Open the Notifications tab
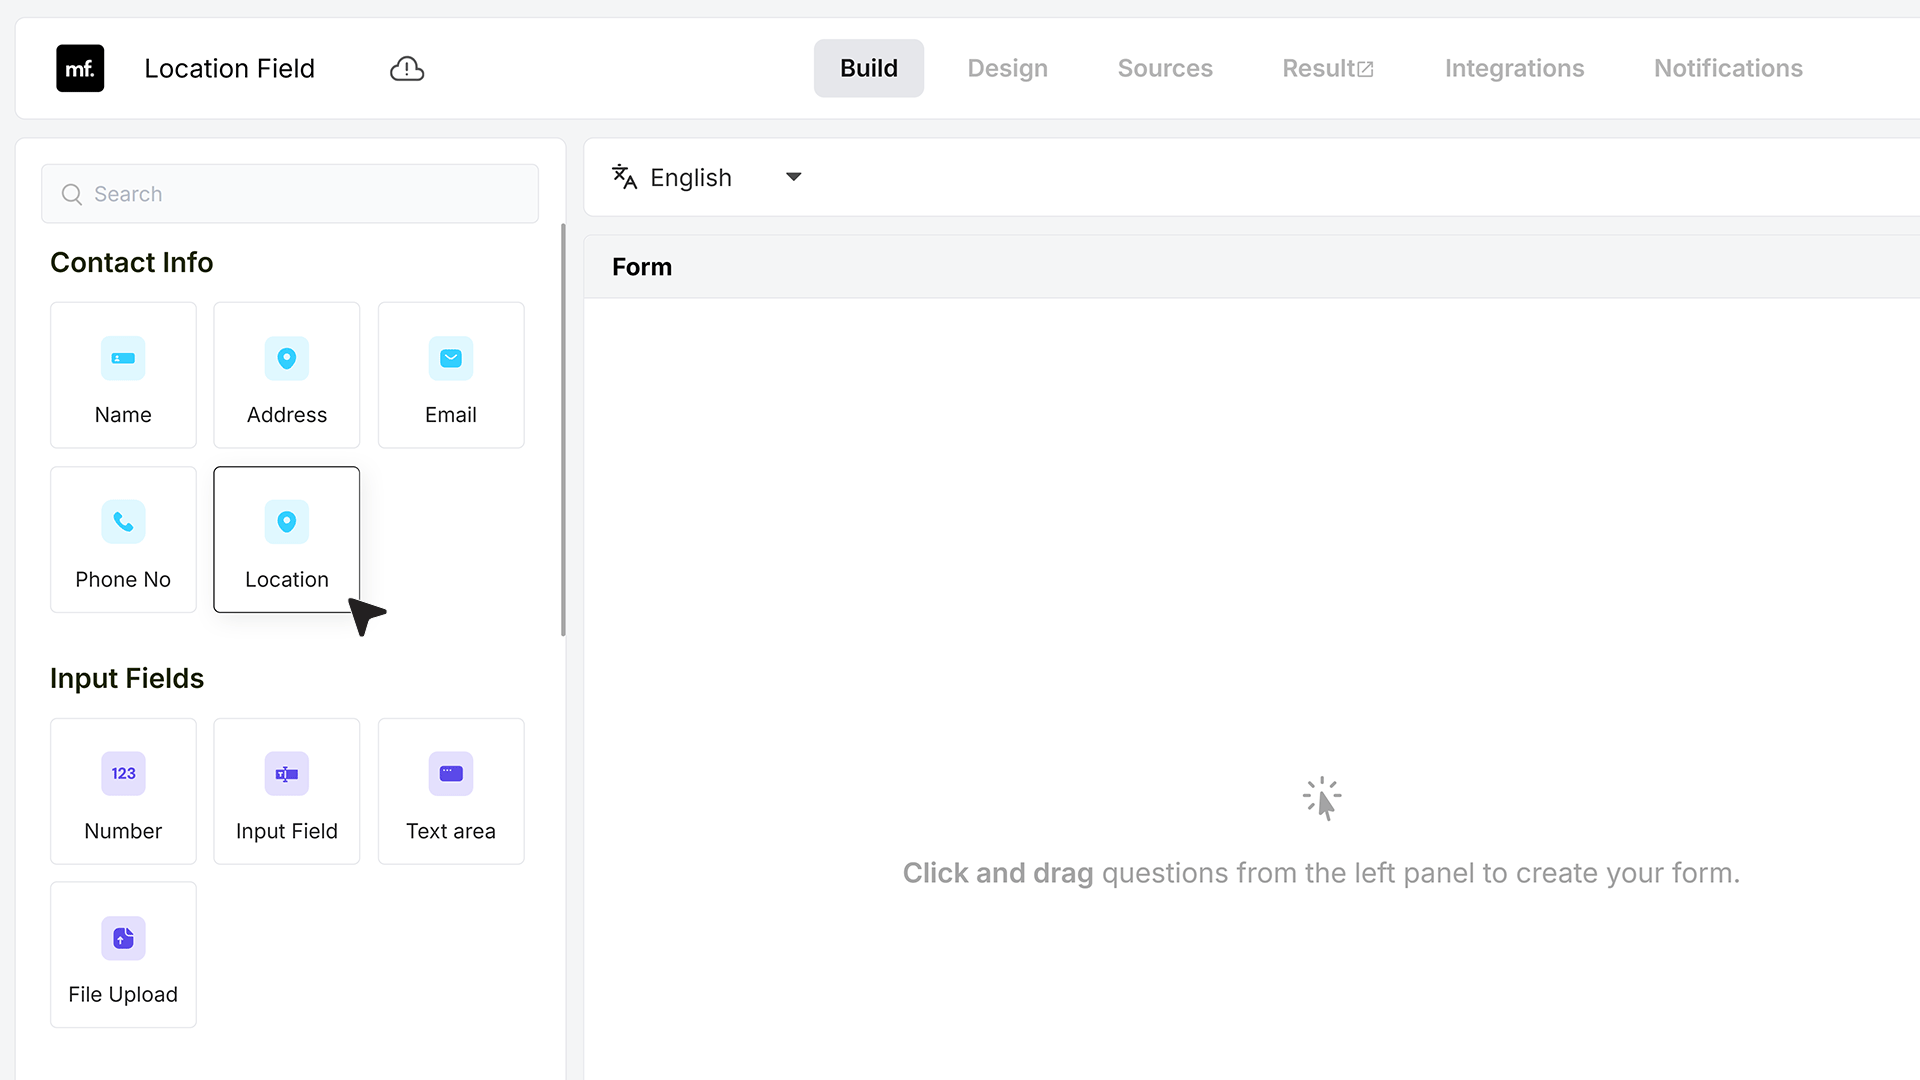1920x1080 pixels. tap(1728, 68)
